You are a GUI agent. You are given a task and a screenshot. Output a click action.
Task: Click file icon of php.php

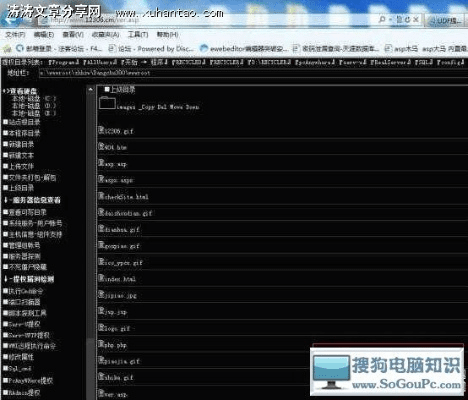(101, 343)
